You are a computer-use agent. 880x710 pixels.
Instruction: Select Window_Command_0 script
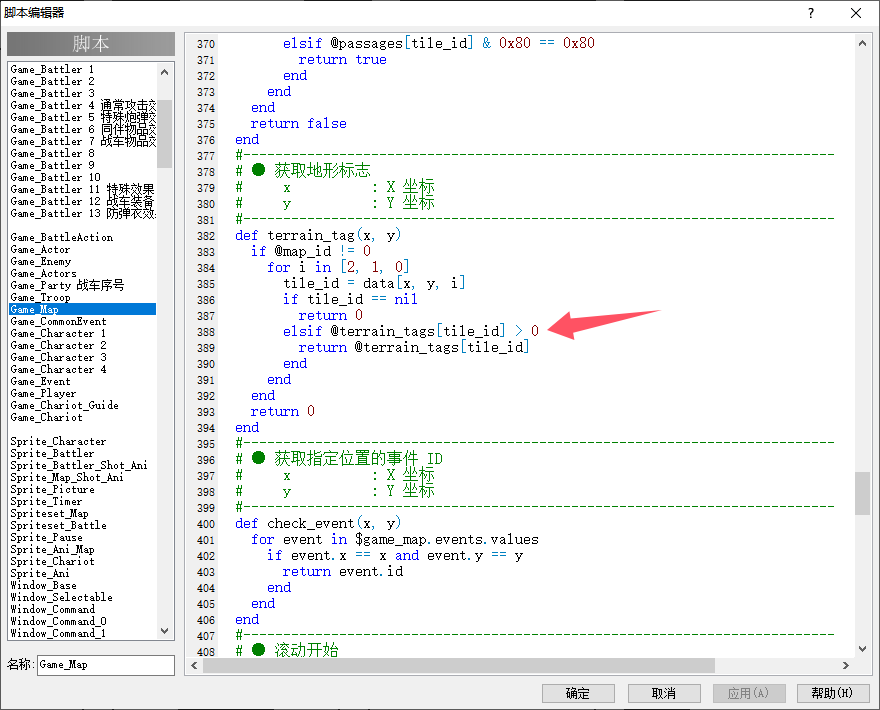pyautogui.click(x=58, y=621)
